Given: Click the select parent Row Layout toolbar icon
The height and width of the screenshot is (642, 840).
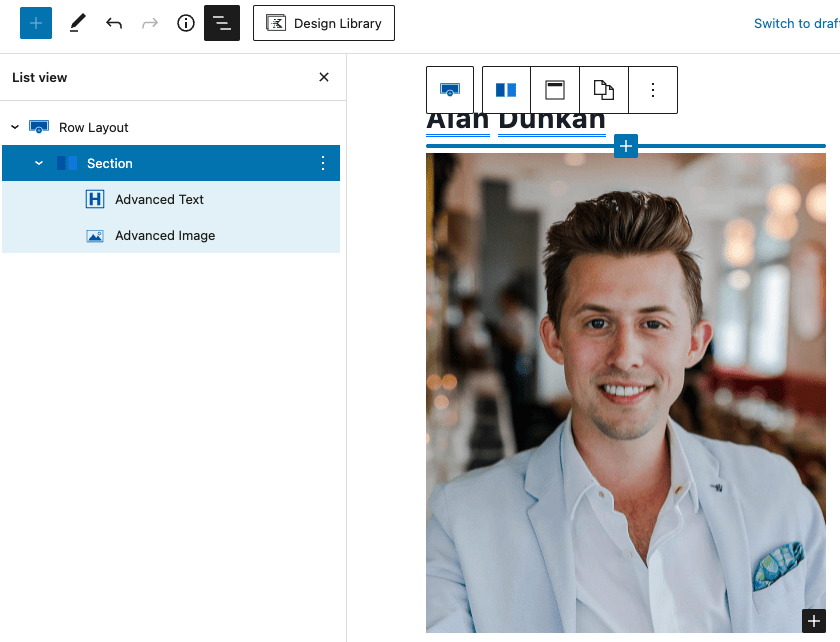Looking at the screenshot, I should [450, 90].
